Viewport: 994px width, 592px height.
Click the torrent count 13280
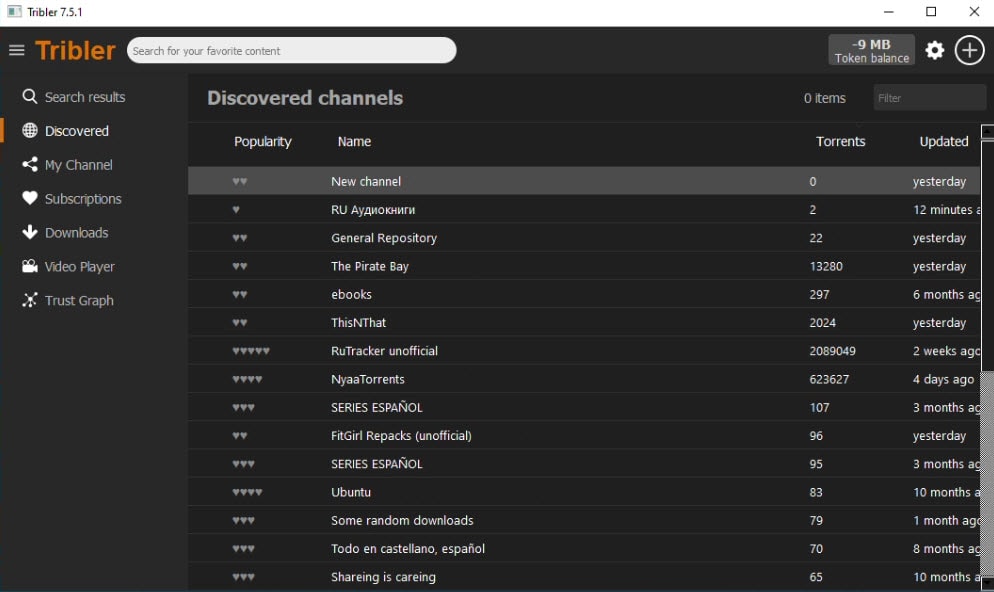click(x=826, y=266)
